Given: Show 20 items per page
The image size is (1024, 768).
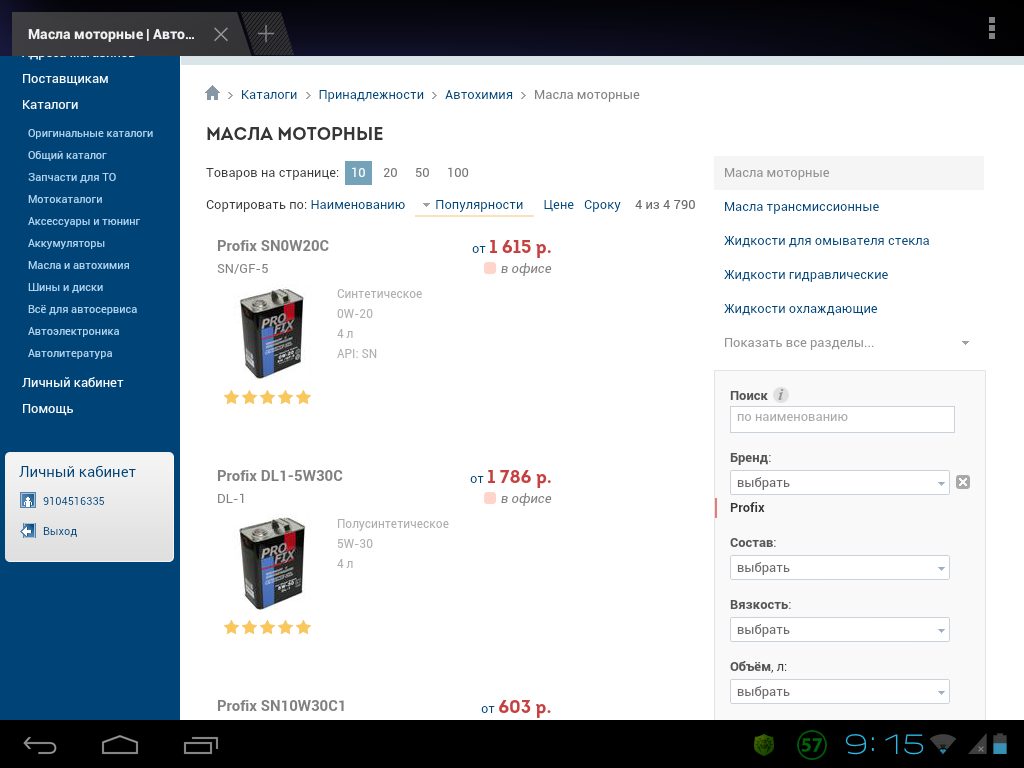Looking at the screenshot, I should [390, 172].
